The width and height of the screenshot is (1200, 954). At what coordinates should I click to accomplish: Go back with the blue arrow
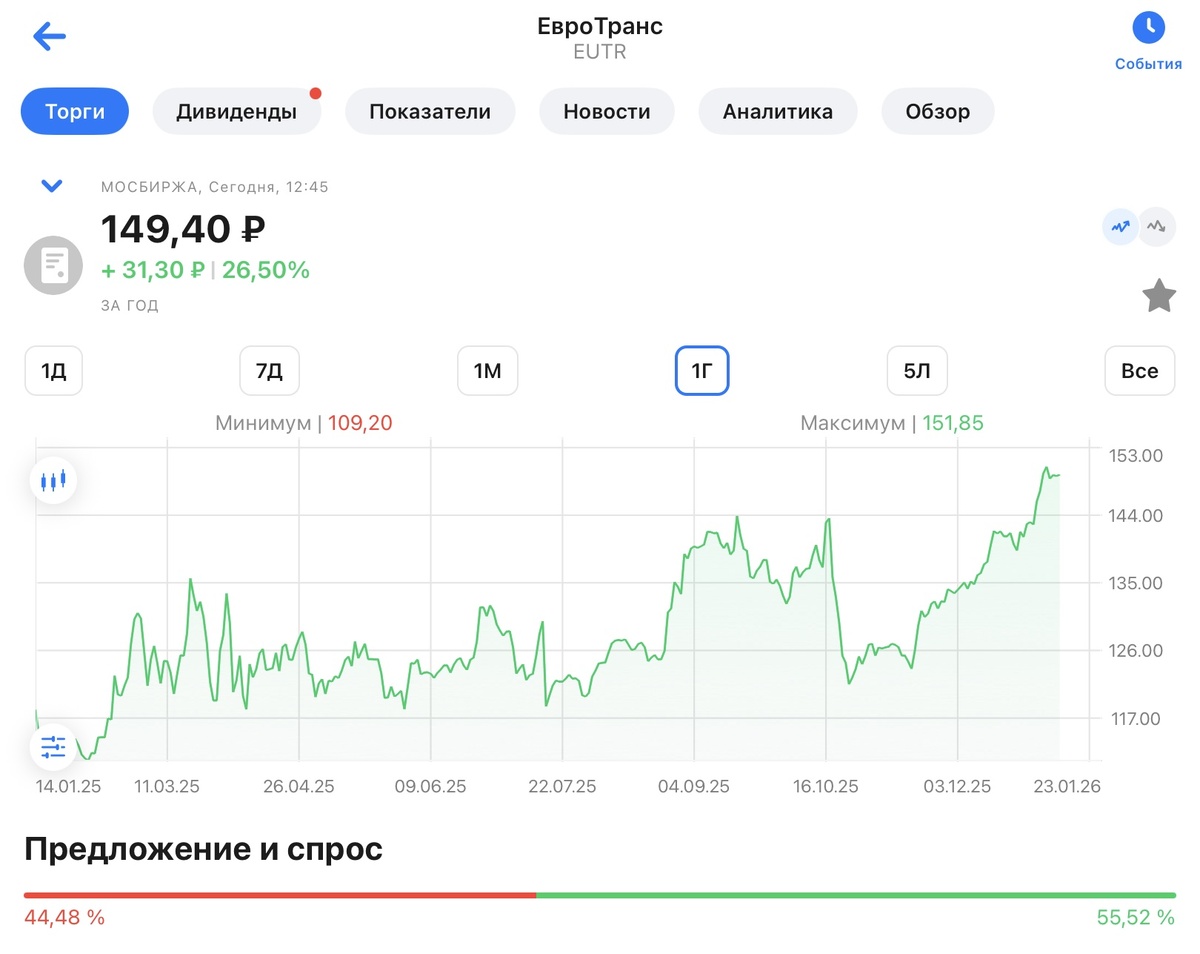[x=49, y=37]
